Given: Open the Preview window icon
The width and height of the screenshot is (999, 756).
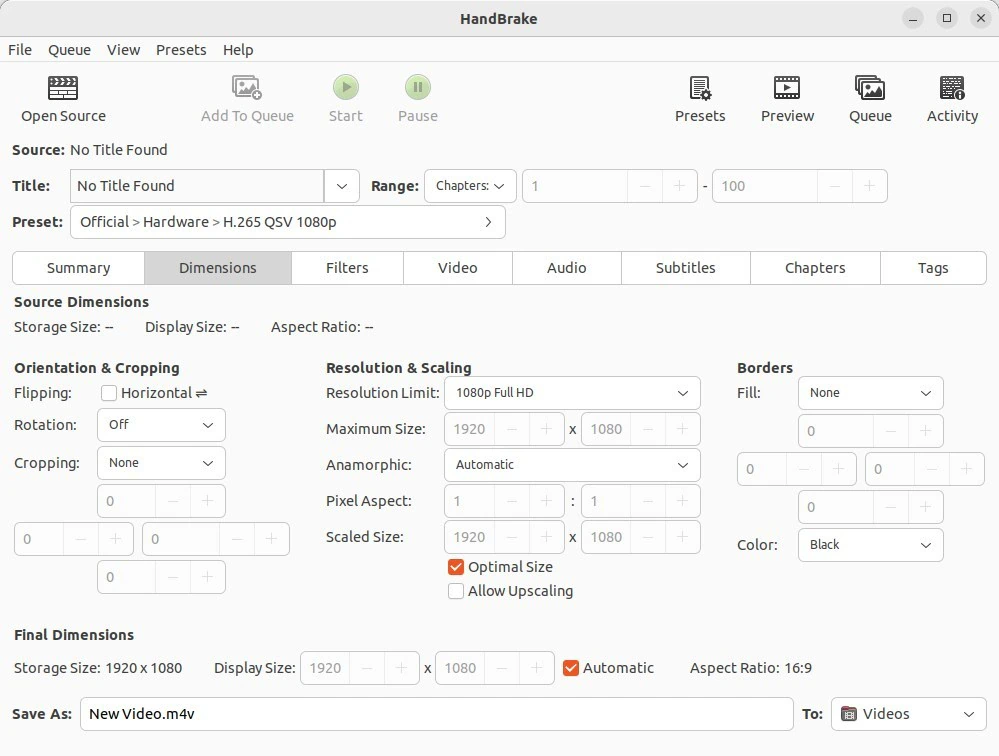Looking at the screenshot, I should [x=787, y=88].
